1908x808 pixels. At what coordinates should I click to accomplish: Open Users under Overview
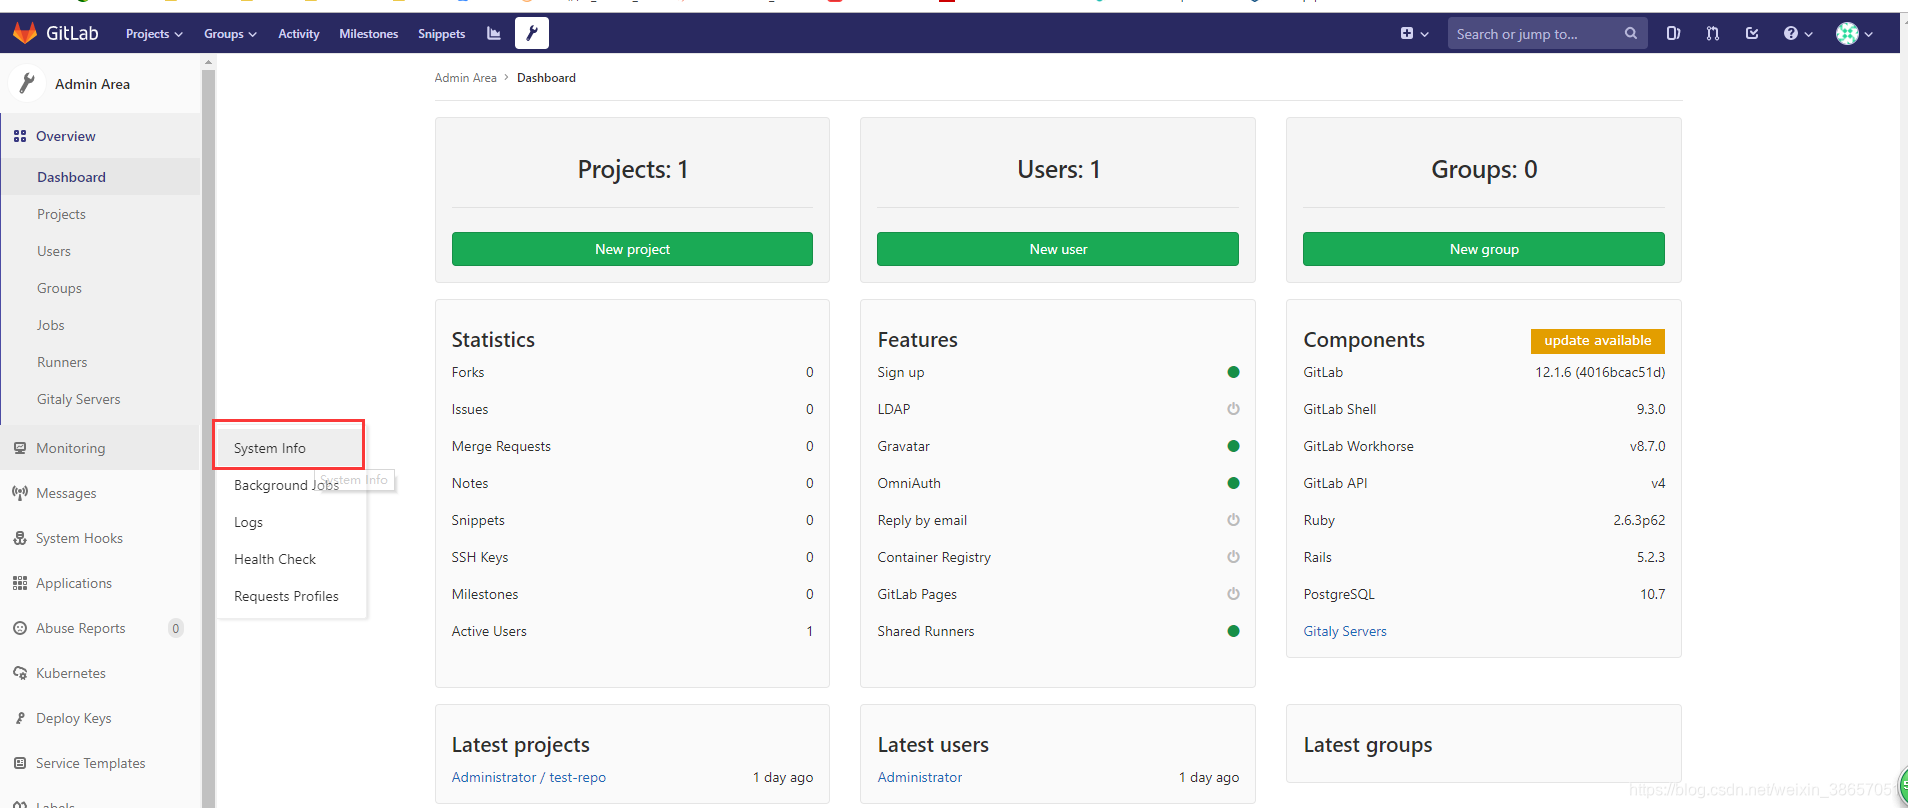(x=54, y=251)
